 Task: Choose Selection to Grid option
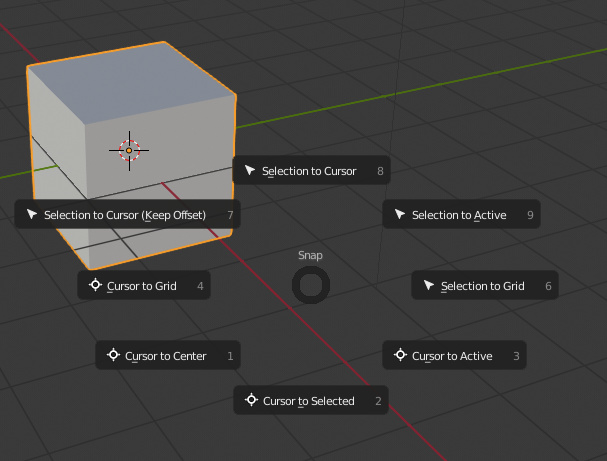tap(485, 286)
